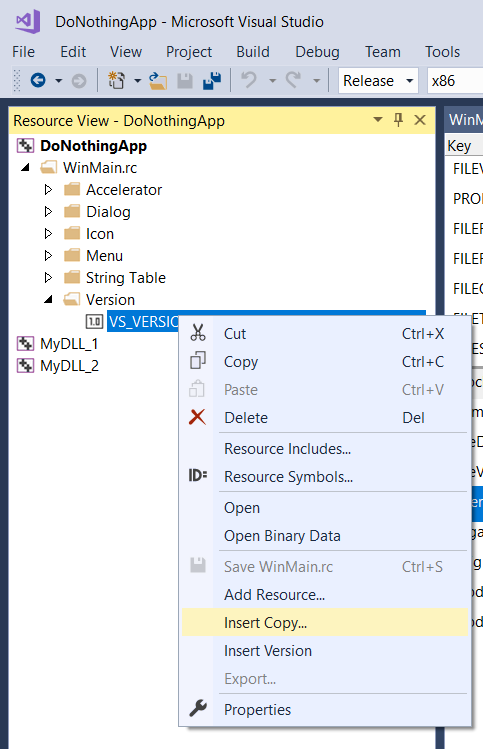Select the MyDLL_2 project label
Screen dimensions: 483x749
pos(69,365)
